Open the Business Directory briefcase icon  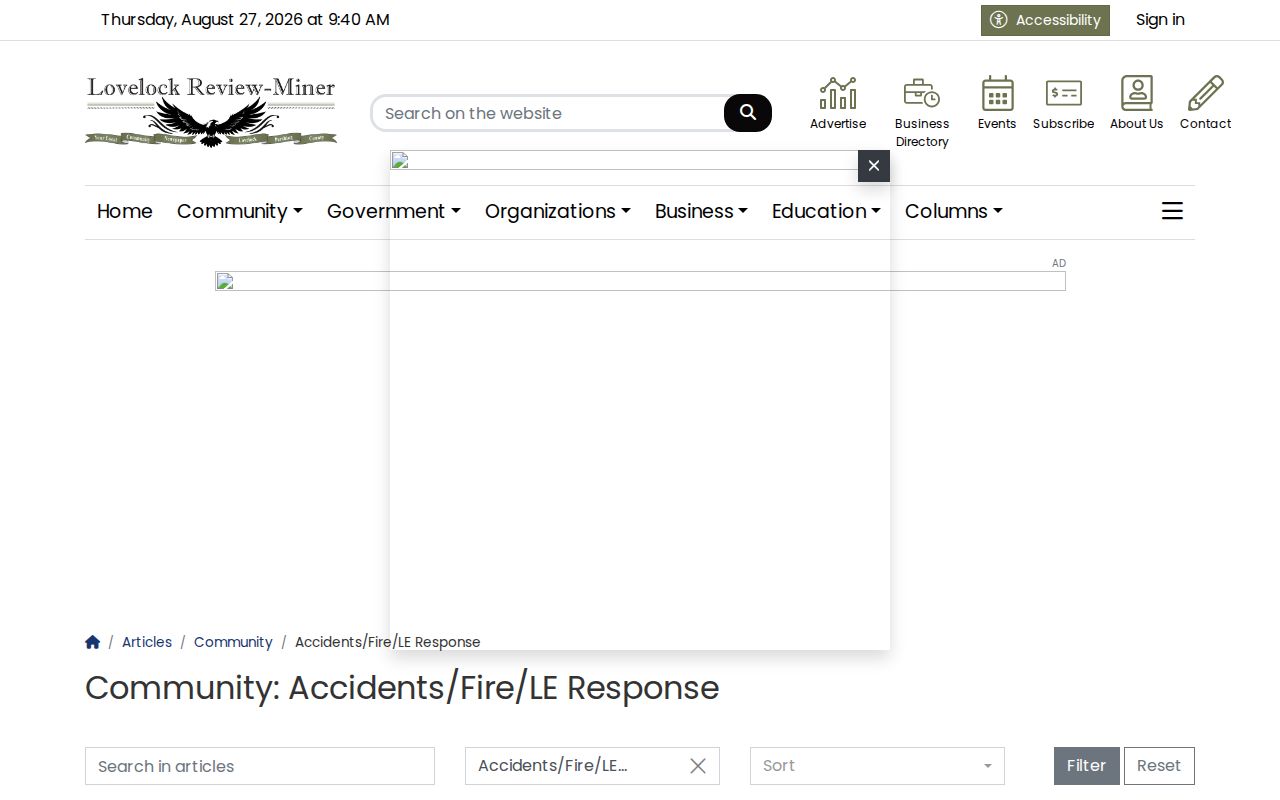pyautogui.click(x=922, y=93)
